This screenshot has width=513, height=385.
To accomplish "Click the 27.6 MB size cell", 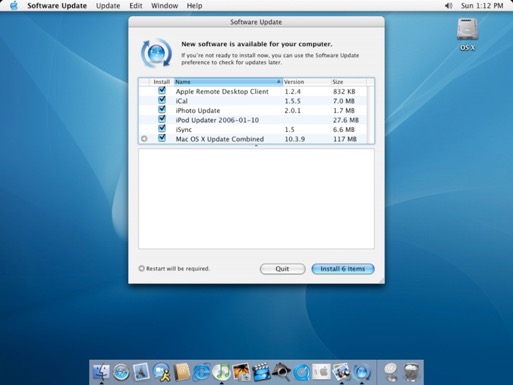I will (346, 120).
